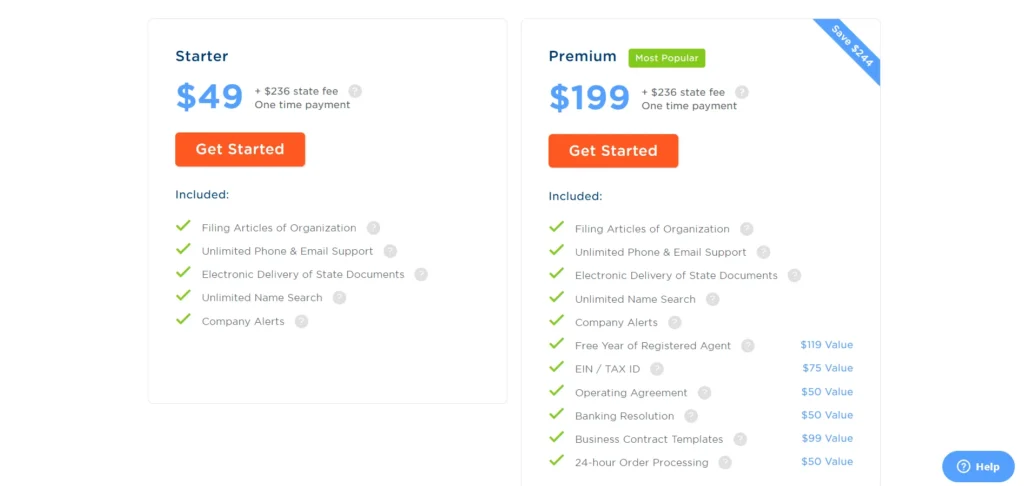Show Operating Agreement help tooltip
The height and width of the screenshot is (486, 1024).
tap(704, 393)
